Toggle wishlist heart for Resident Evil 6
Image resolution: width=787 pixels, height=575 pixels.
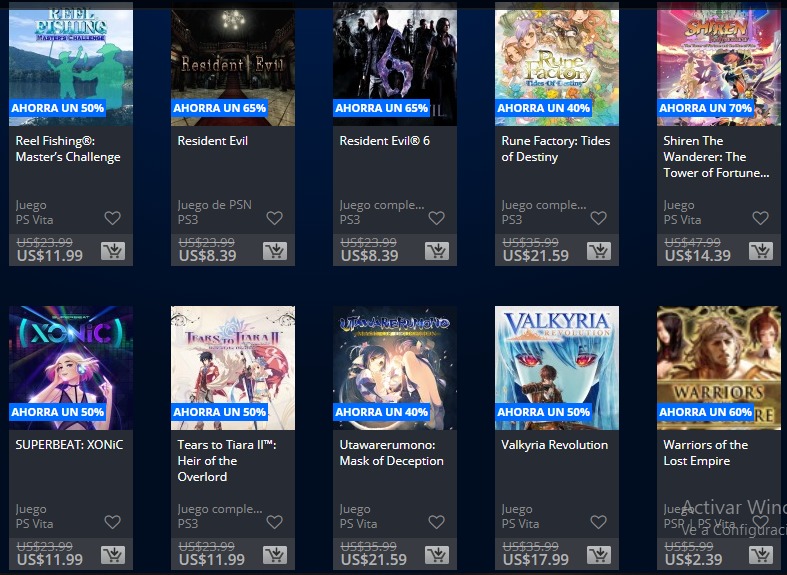tap(437, 218)
